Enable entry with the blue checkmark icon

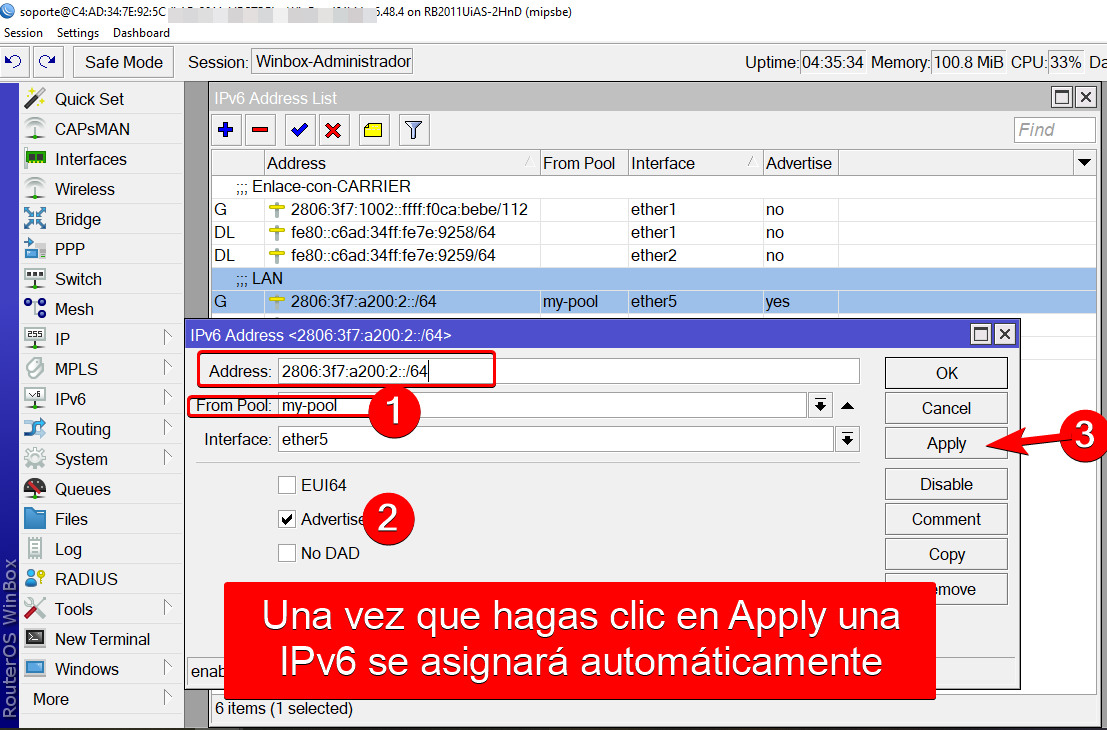299,129
